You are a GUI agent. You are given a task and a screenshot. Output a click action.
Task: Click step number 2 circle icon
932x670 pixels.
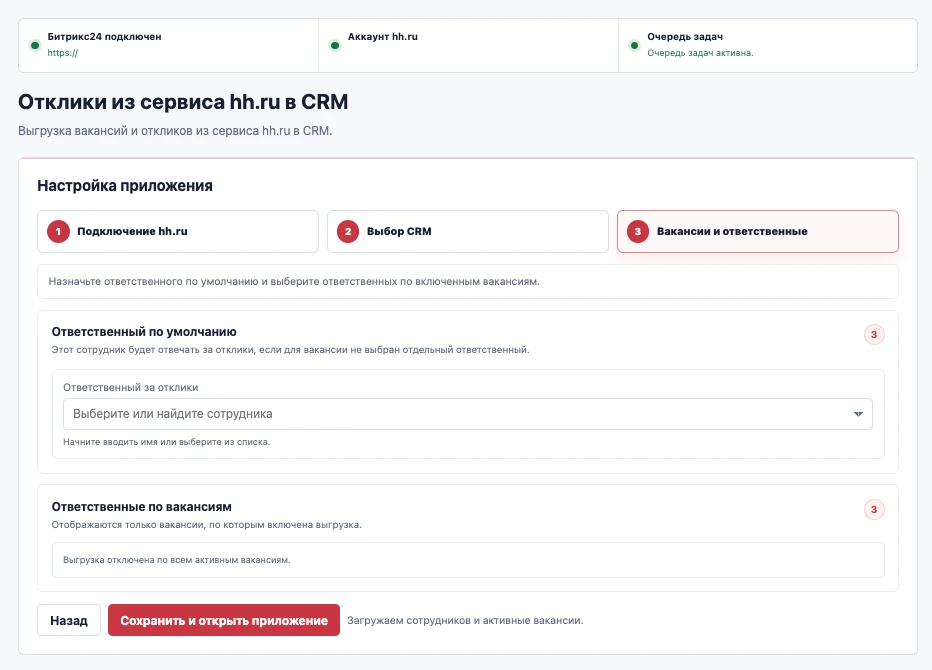click(x=348, y=231)
